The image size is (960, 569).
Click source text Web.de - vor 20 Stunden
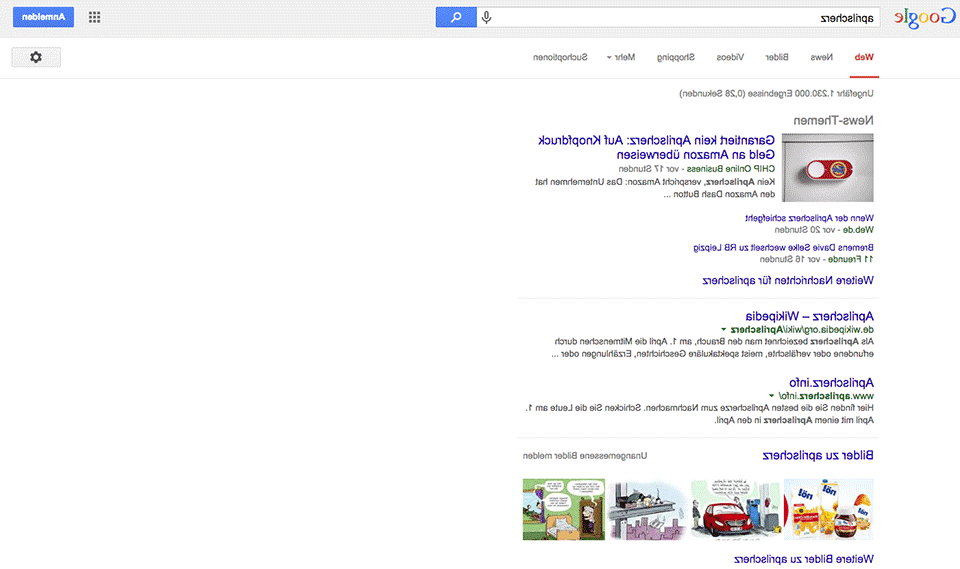[824, 230]
